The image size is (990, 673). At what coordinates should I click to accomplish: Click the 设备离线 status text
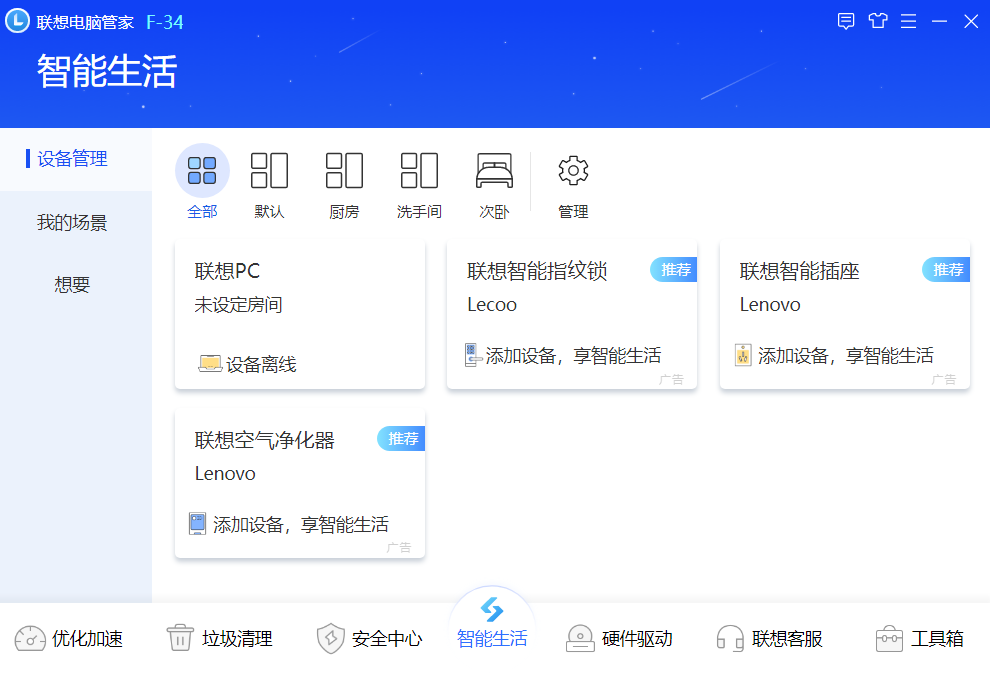pos(261,364)
